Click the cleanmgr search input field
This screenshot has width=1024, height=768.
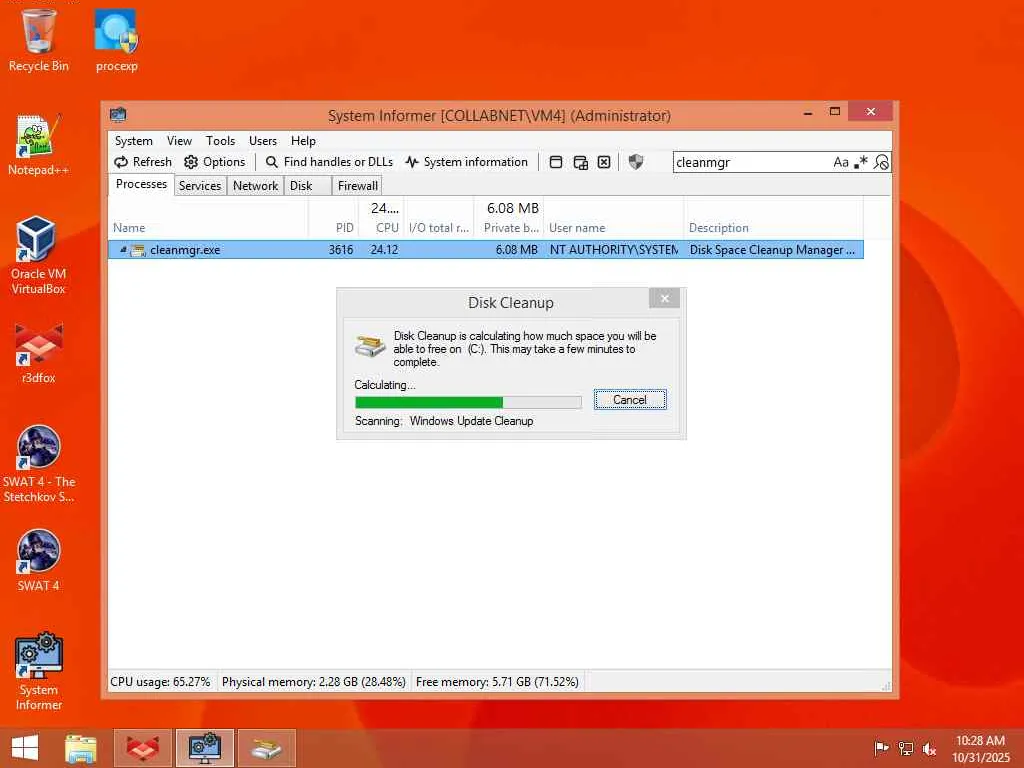(x=751, y=162)
